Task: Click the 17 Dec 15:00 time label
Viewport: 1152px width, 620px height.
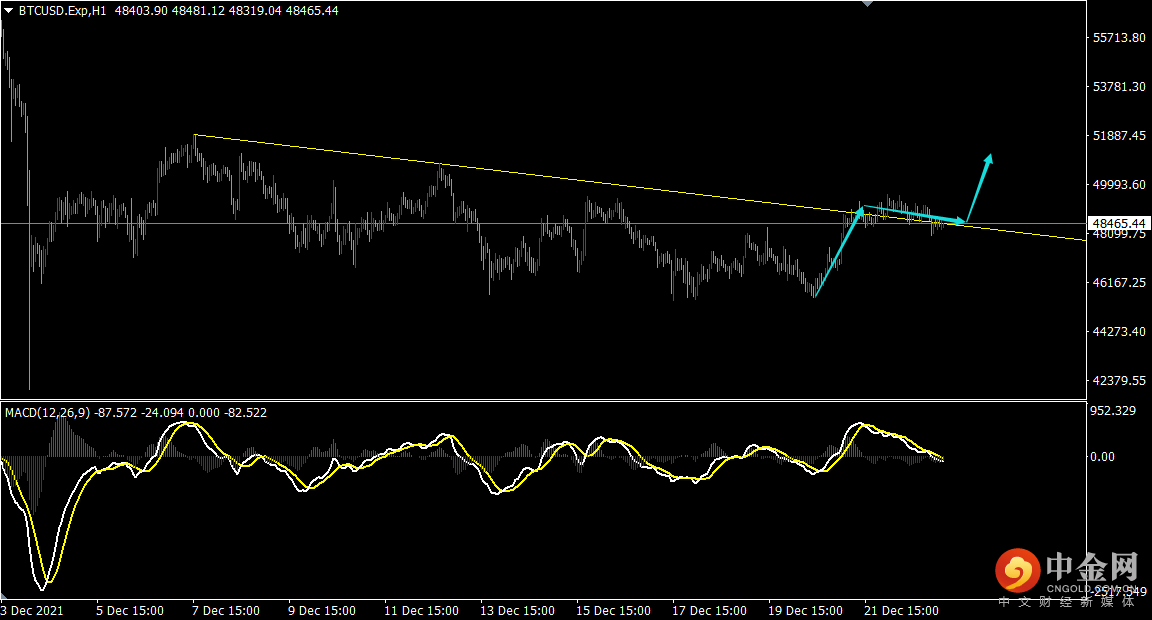Action: point(710,610)
